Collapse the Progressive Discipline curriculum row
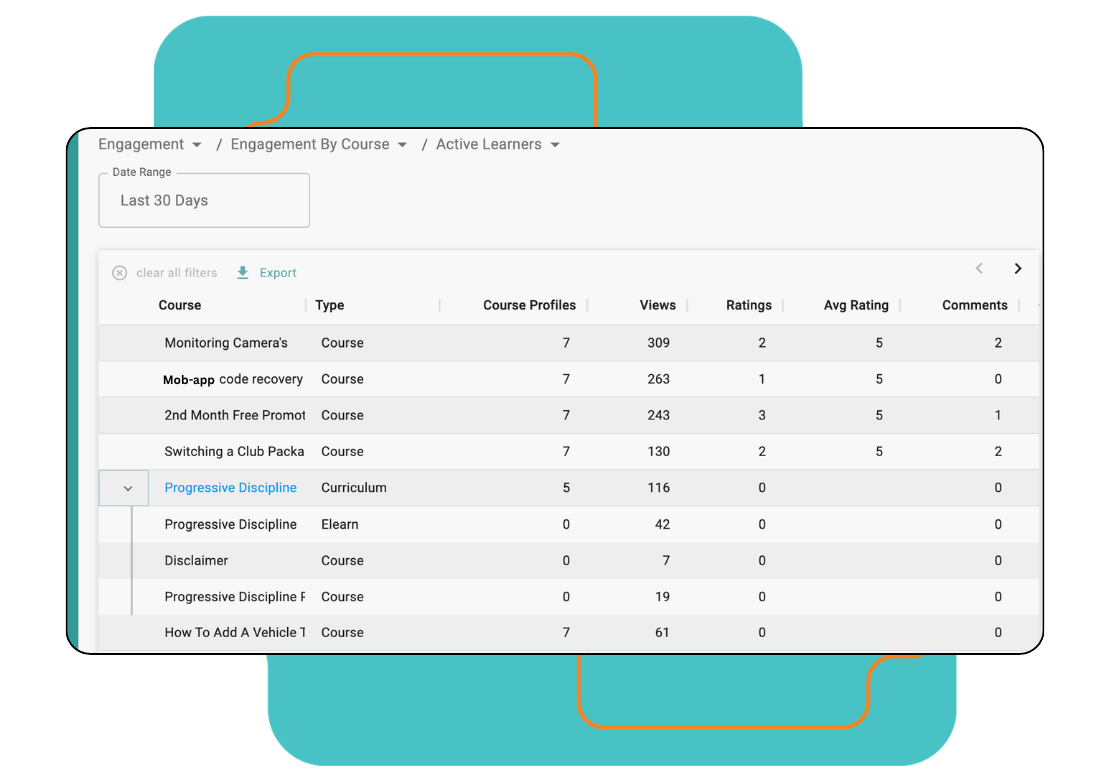Screen dimensions: 1110x782 pos(127,489)
